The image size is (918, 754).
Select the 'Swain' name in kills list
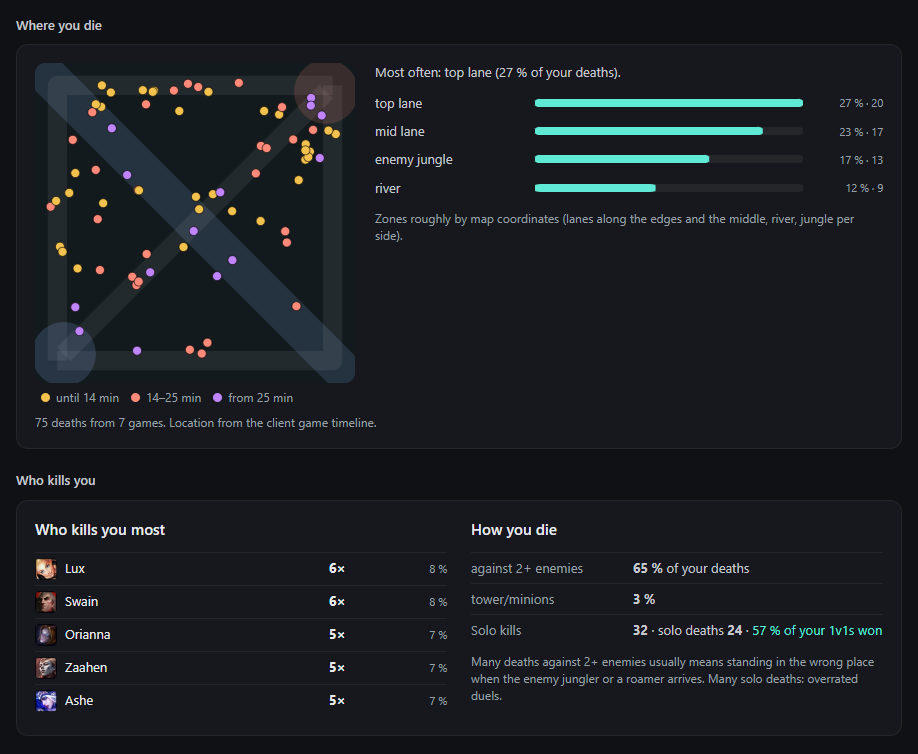coord(81,601)
